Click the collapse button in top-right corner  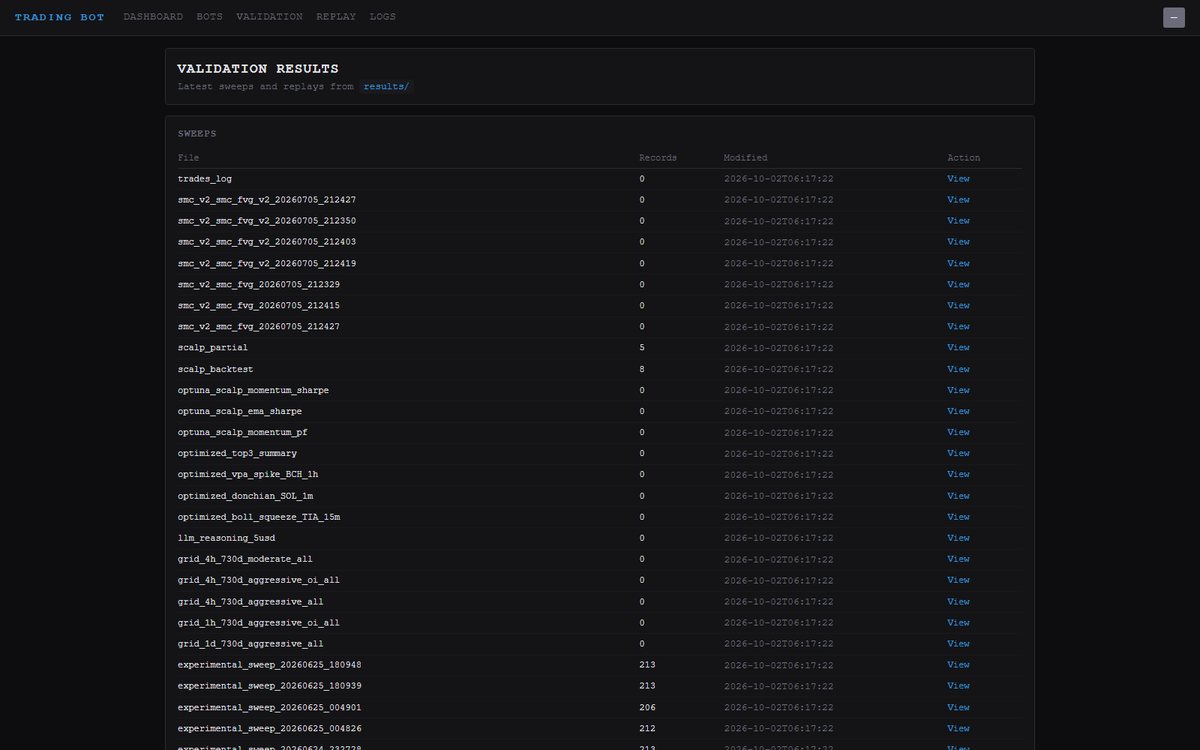pyautogui.click(x=1174, y=17)
